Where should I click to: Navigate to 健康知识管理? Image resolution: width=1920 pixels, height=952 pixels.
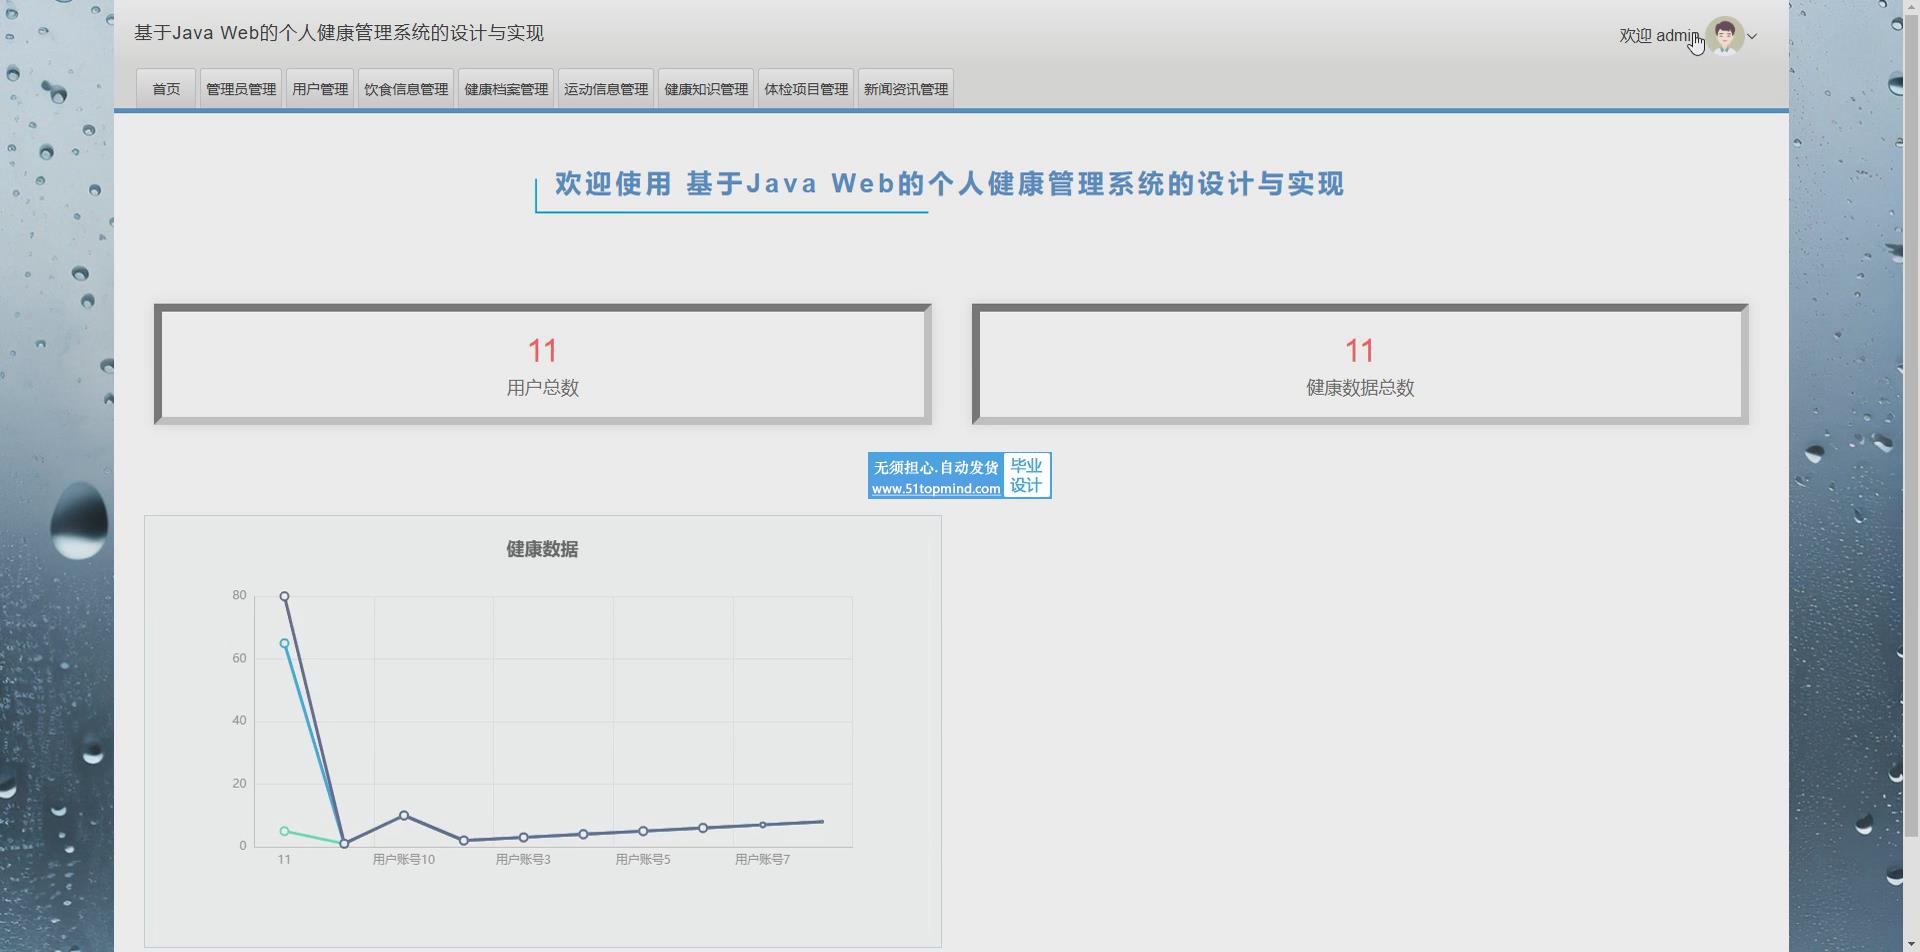[x=706, y=89]
